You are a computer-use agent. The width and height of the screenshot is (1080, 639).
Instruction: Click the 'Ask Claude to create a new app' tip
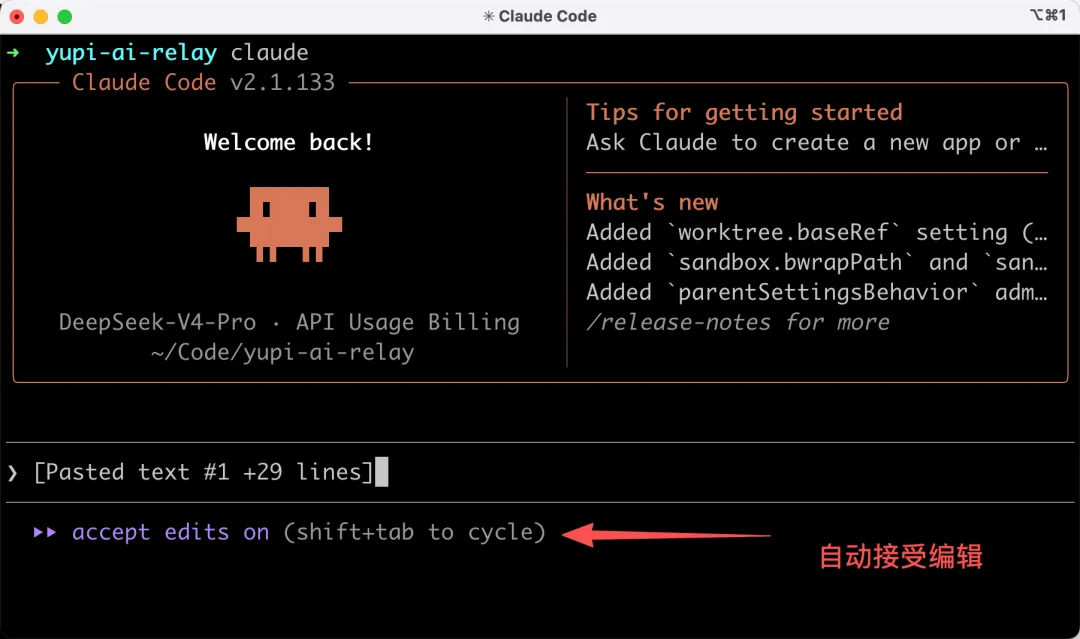[817, 143]
